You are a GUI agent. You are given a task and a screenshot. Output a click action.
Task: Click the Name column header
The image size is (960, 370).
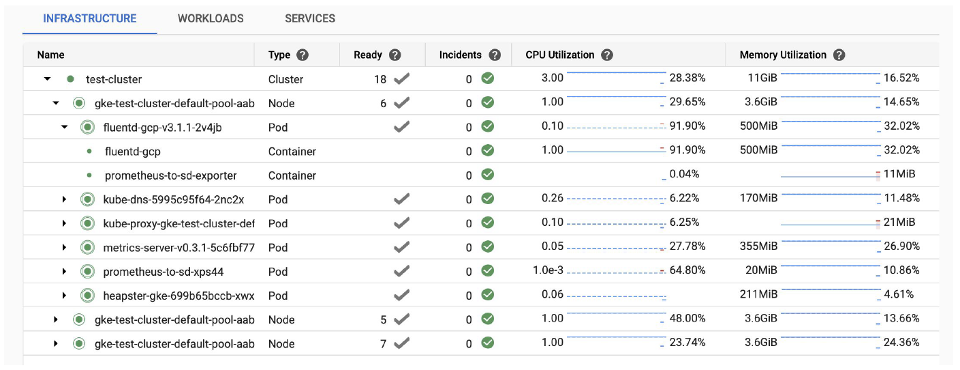51,55
